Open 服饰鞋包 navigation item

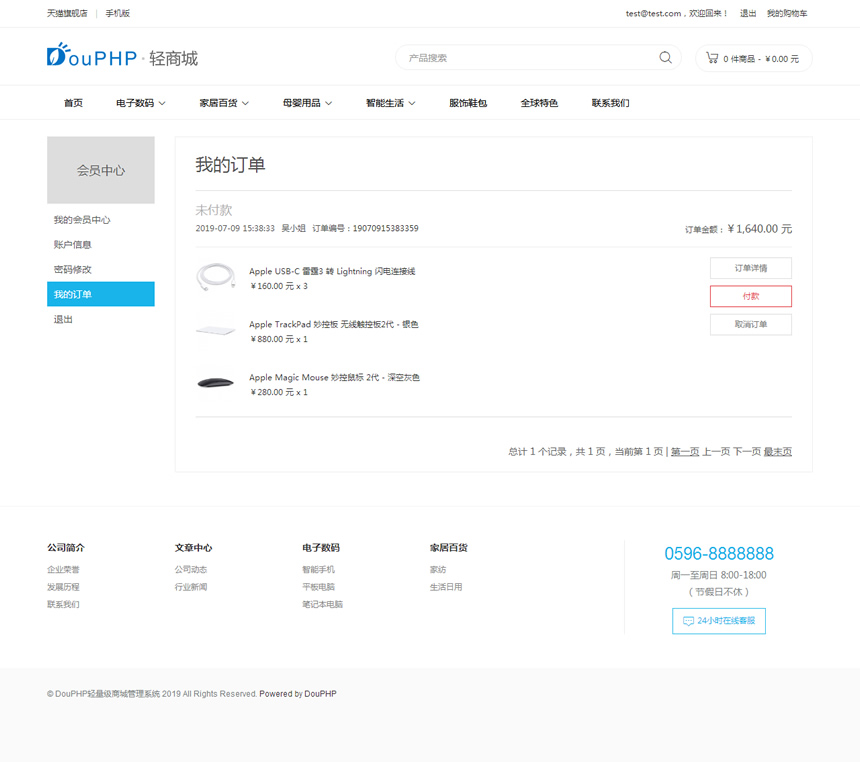click(x=468, y=103)
